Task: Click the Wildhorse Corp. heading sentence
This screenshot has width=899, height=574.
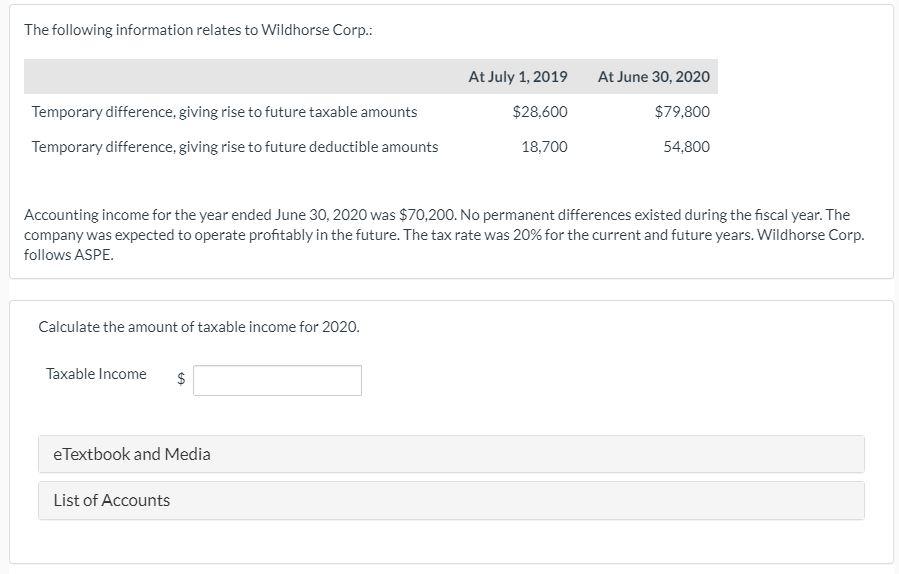Action: pos(198,30)
